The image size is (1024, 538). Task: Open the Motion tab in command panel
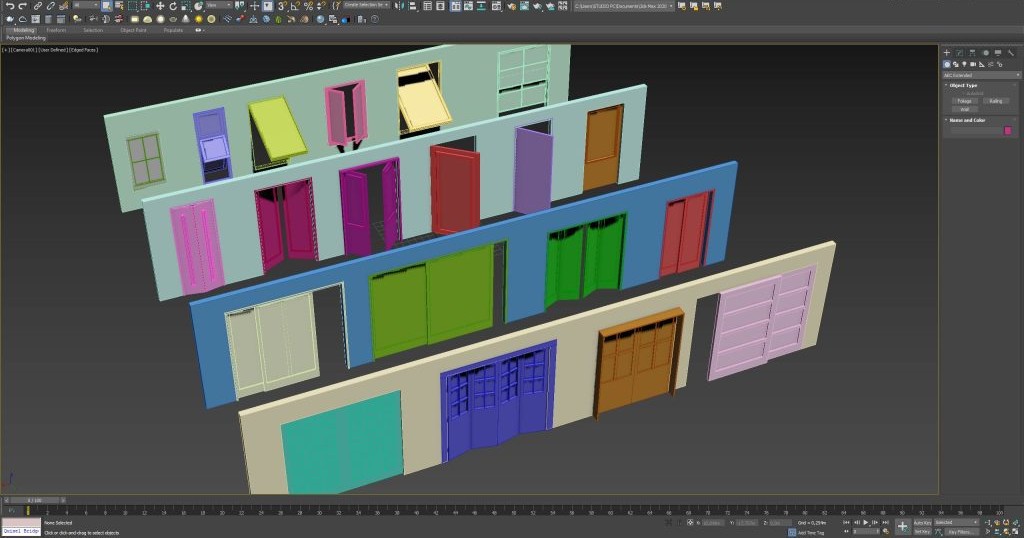tap(986, 53)
